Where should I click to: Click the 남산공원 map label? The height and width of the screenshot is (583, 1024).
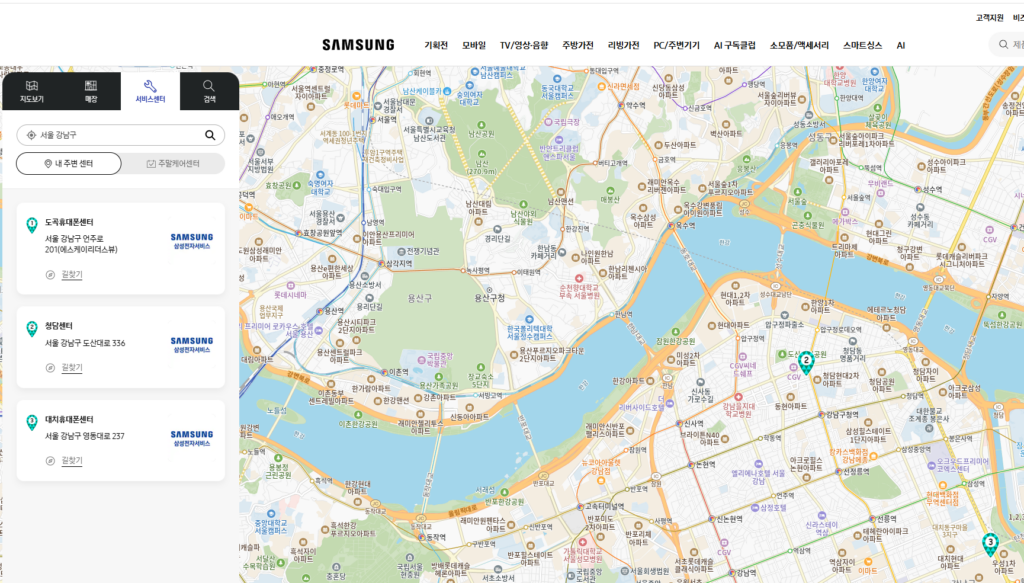(x=479, y=134)
